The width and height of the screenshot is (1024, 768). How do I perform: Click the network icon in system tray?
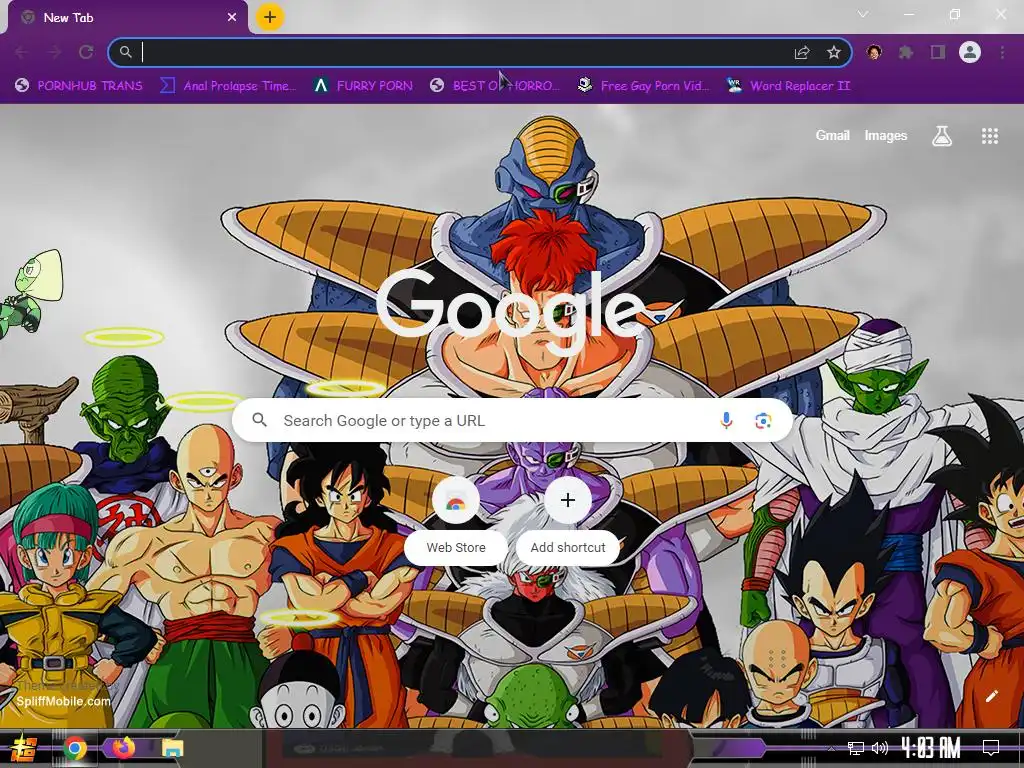pos(856,748)
